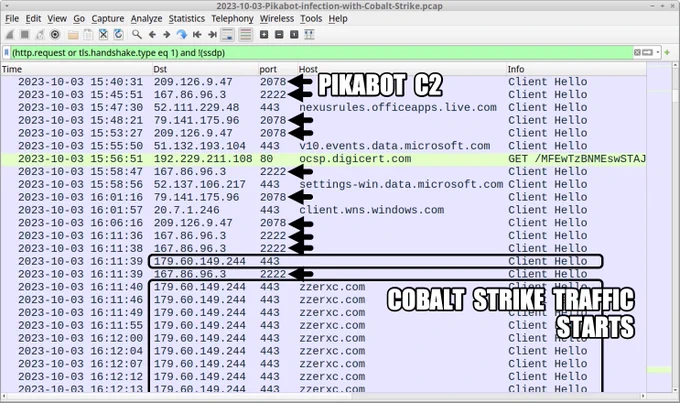Restart the current capture
The image size is (680, 403).
coord(39,35)
